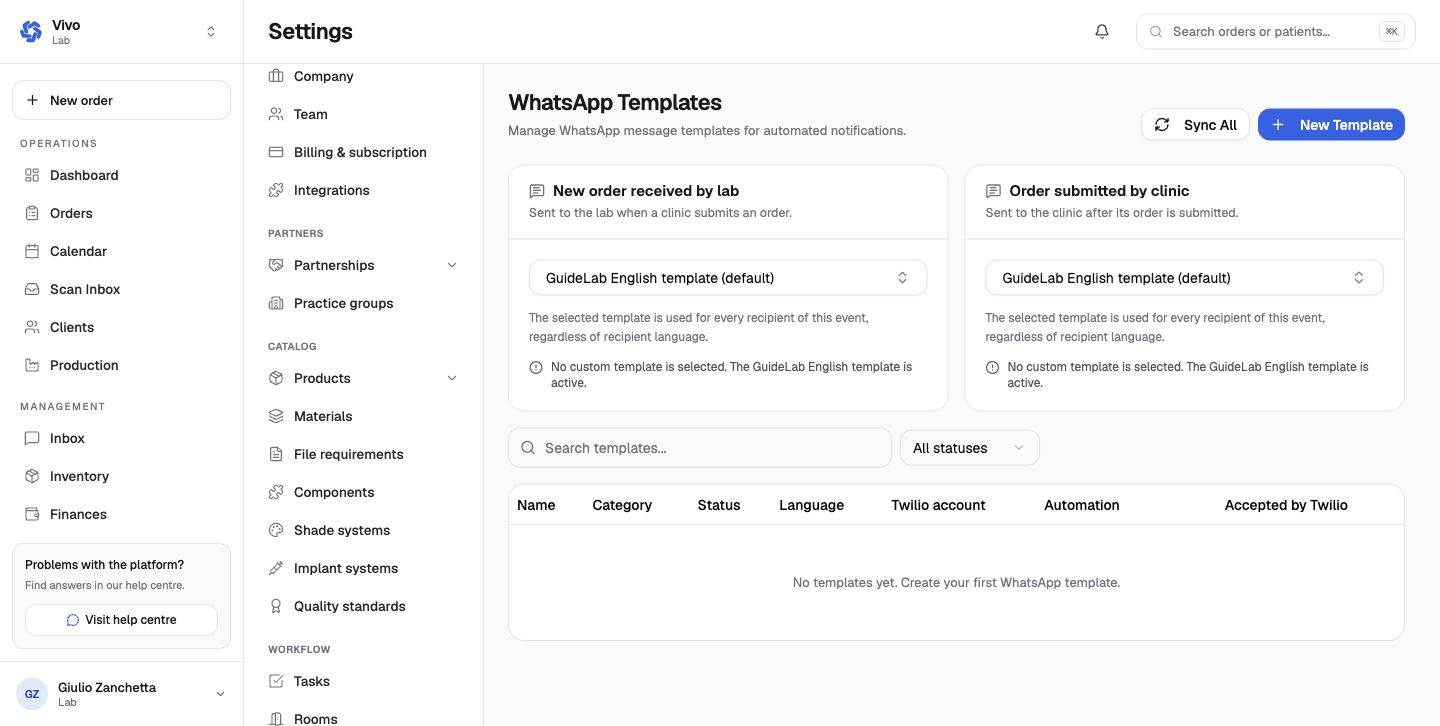Open the Tasks workflow settings

(363, 681)
